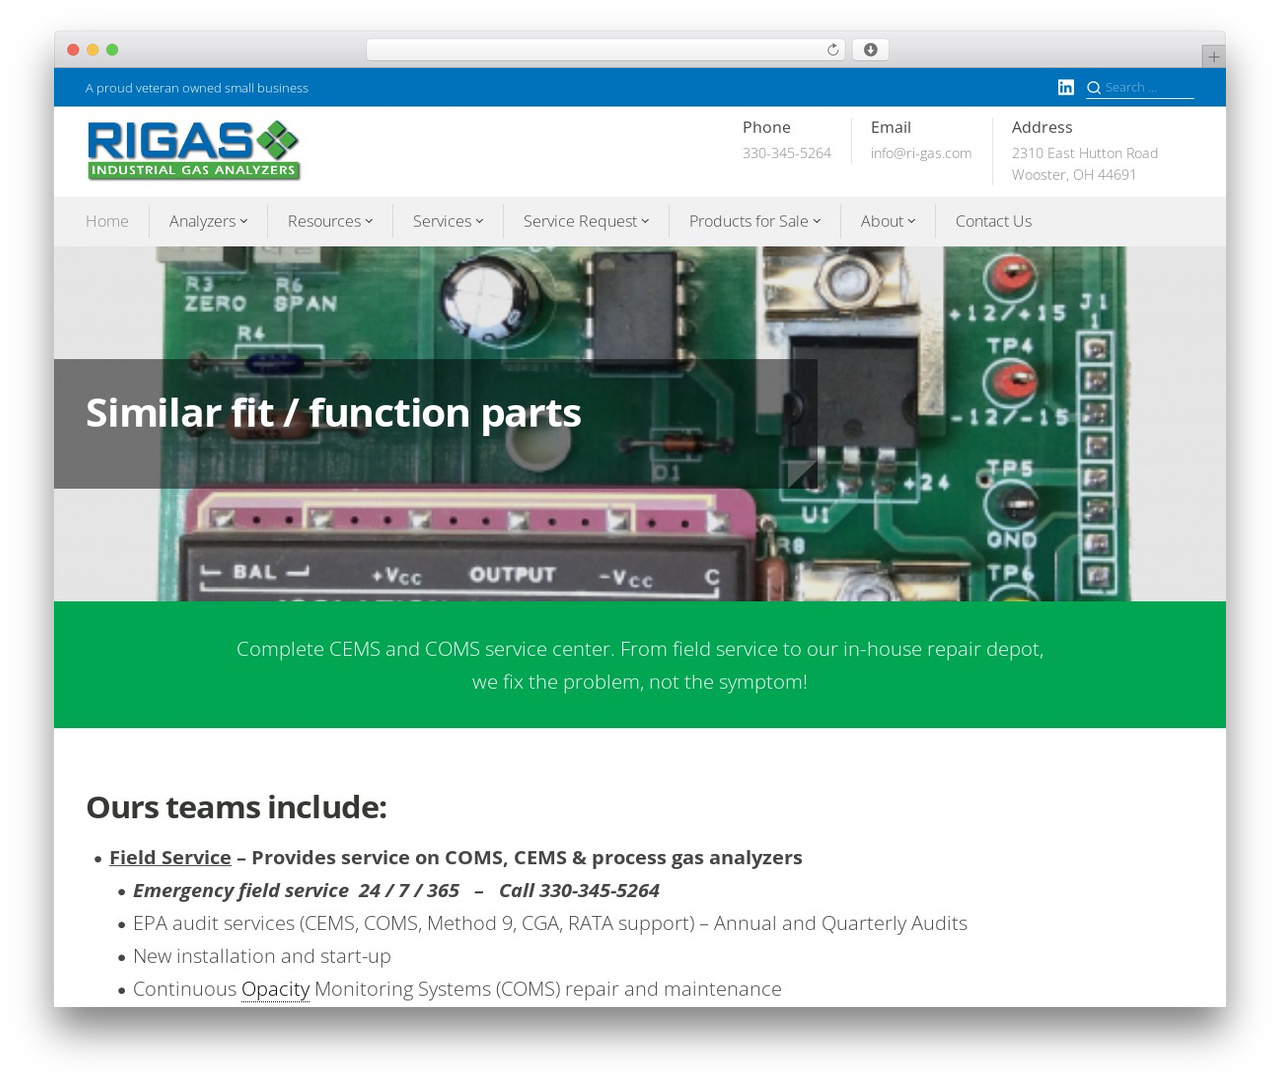Click the browser download icon button
This screenshot has height=1084, width=1280.
coord(870,50)
